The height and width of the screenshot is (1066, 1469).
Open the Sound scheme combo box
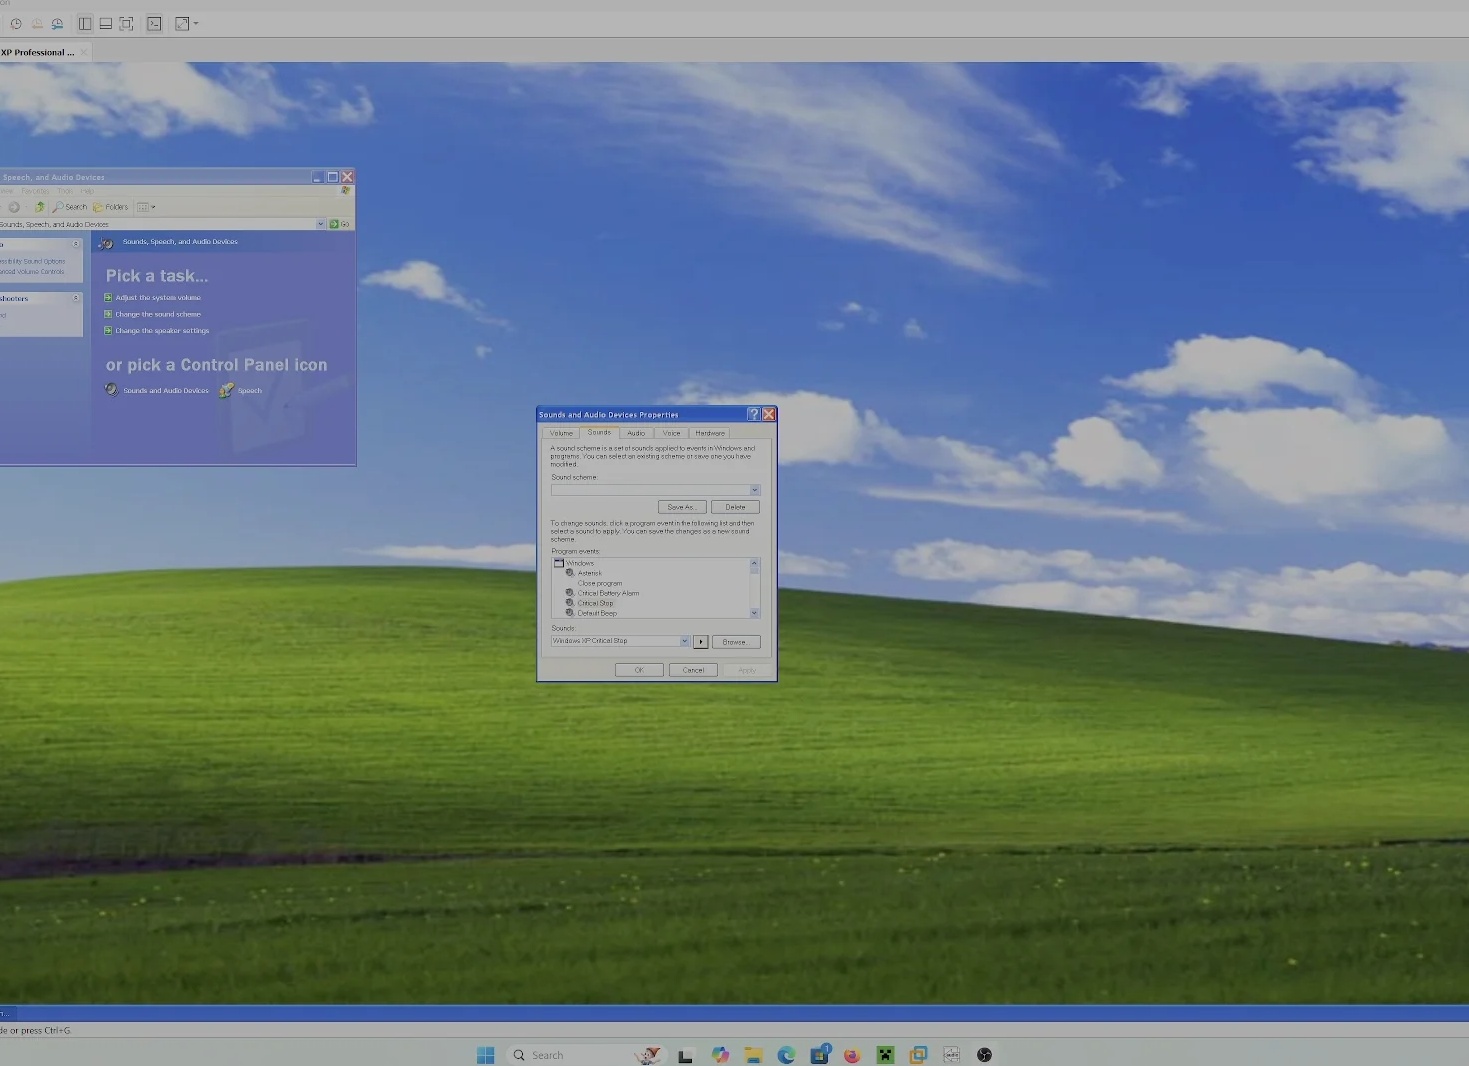[655, 490]
